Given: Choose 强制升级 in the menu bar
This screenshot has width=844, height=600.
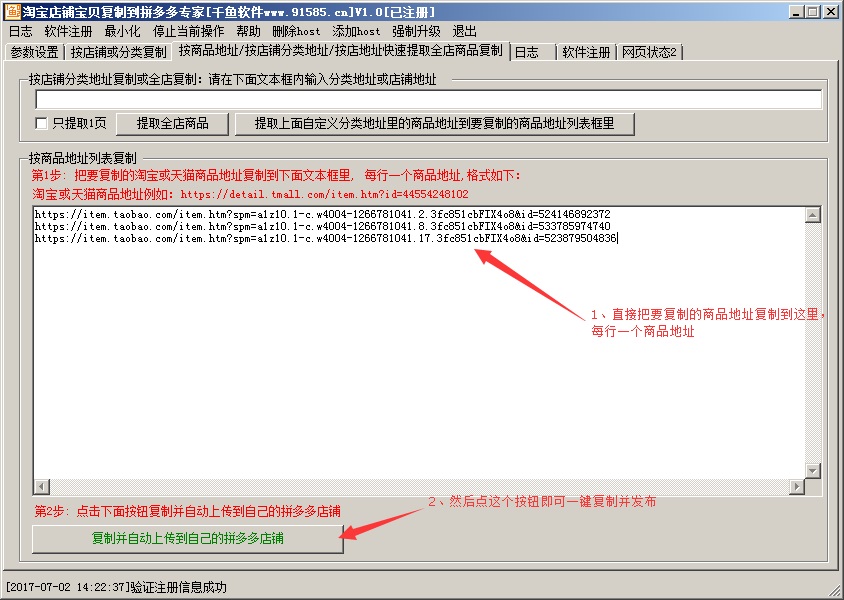Looking at the screenshot, I should [x=416, y=31].
